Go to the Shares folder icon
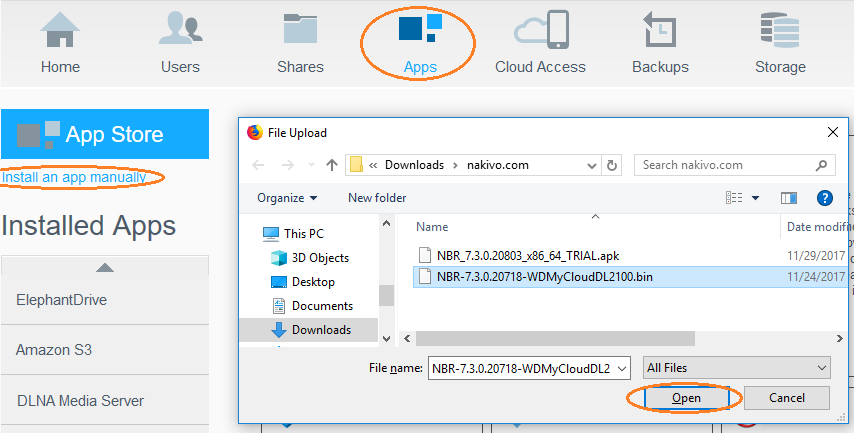 [x=300, y=30]
